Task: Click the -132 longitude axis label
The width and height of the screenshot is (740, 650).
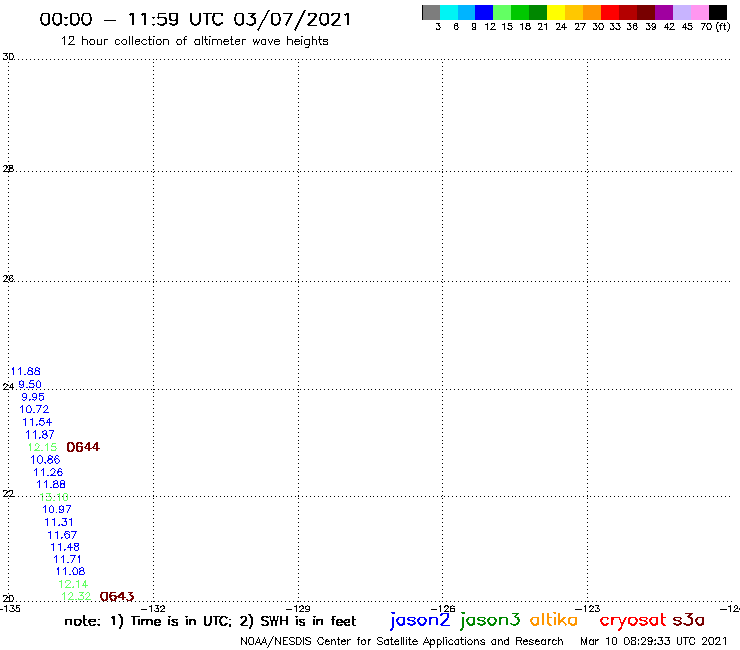Action: tap(153, 609)
